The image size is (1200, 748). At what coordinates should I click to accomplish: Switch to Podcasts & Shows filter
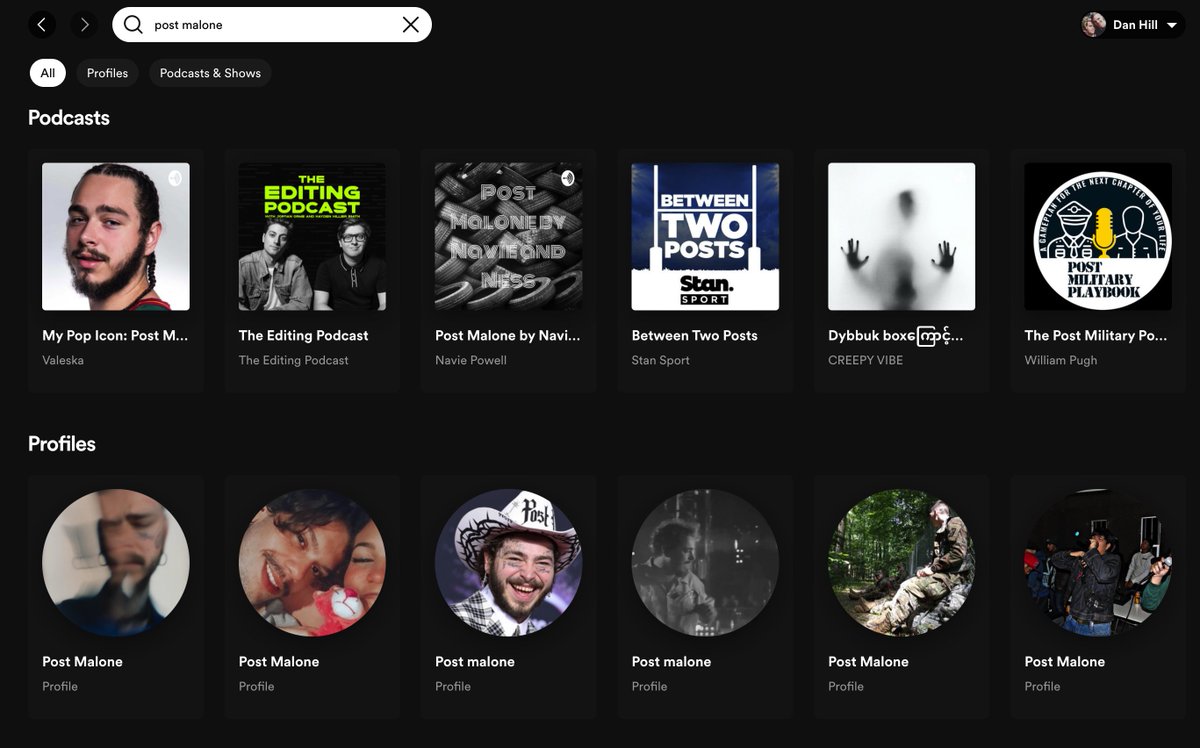210,73
